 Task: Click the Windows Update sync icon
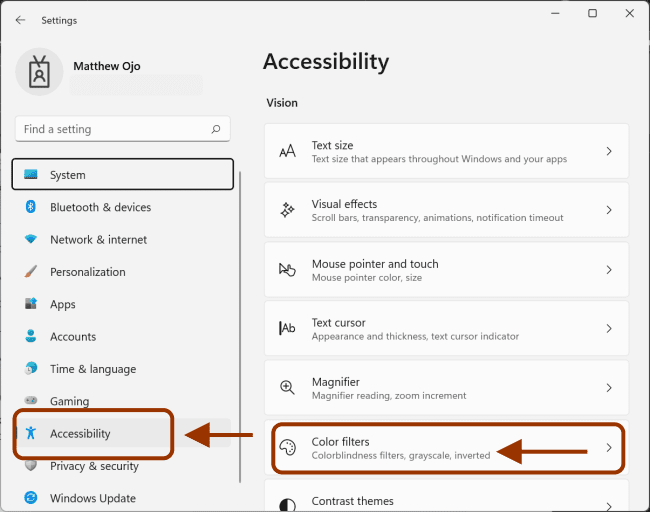click(31, 497)
